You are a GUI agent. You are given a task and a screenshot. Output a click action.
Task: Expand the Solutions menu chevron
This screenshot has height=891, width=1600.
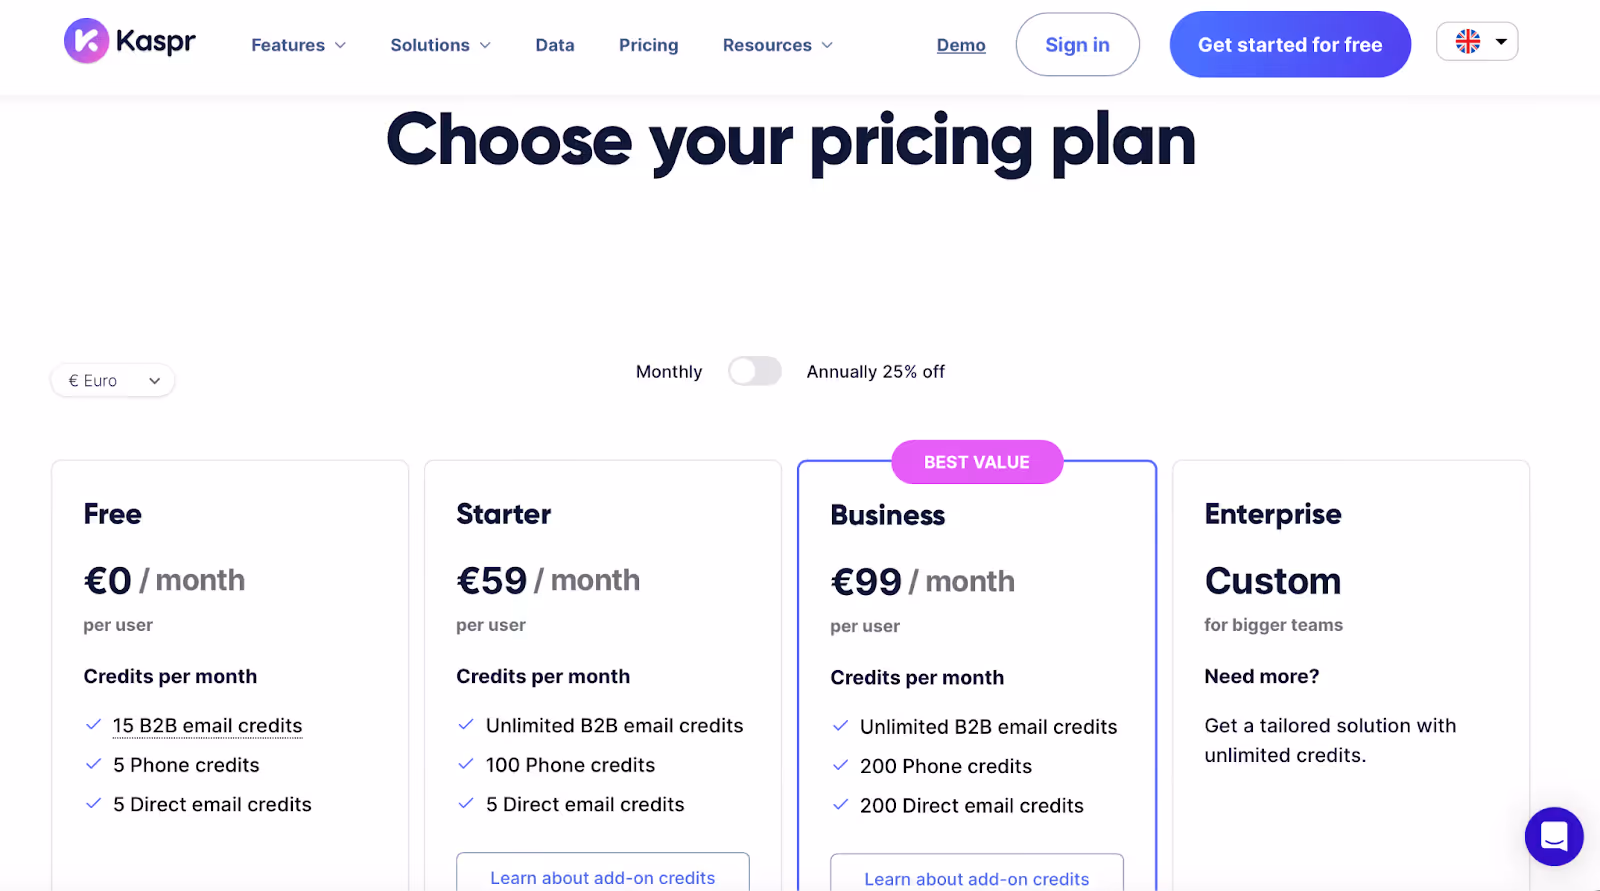[x=485, y=45]
